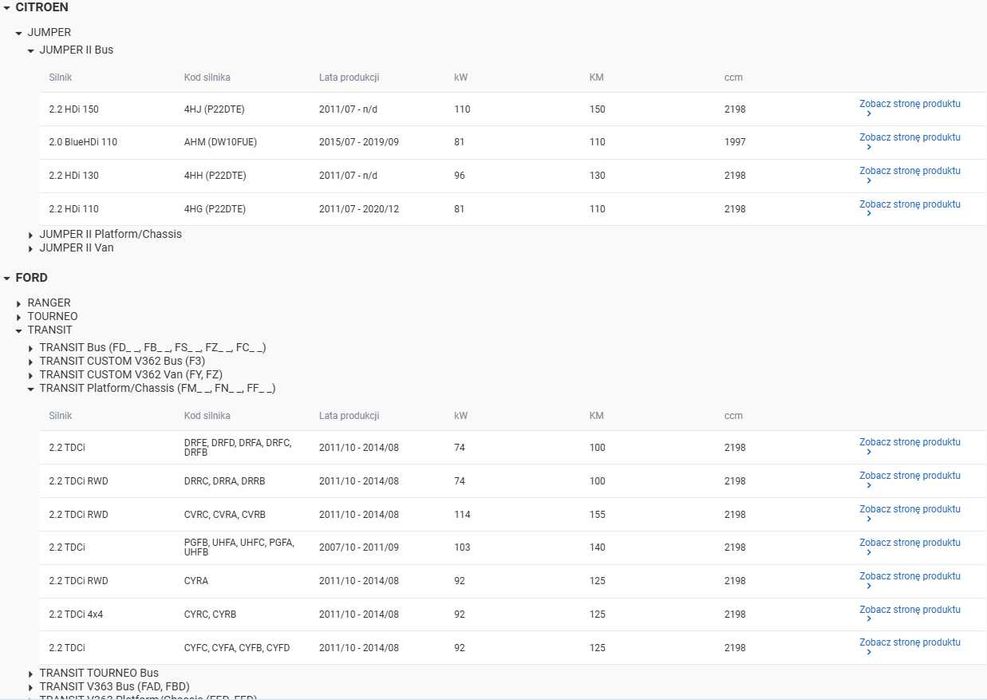Select engine code AHM (DW10FUE)
This screenshot has height=700, width=987.
coord(220,142)
